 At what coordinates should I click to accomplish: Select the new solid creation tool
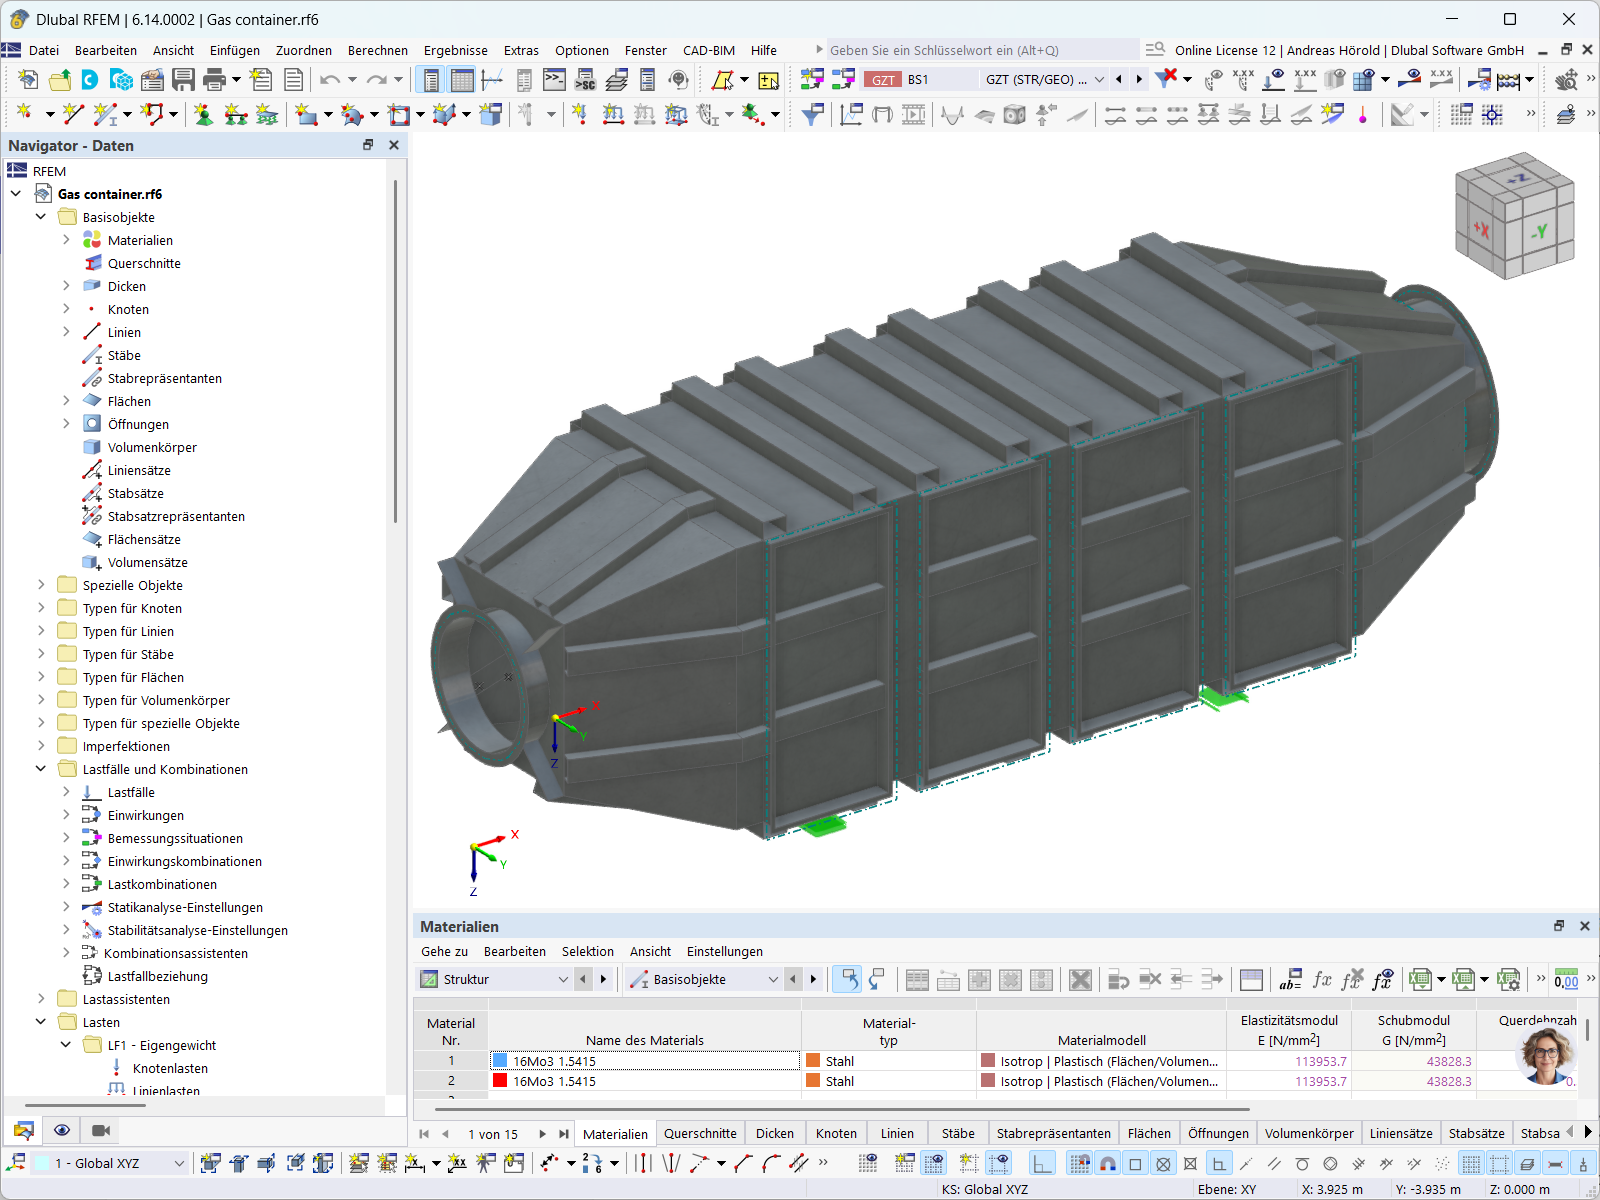point(489,115)
